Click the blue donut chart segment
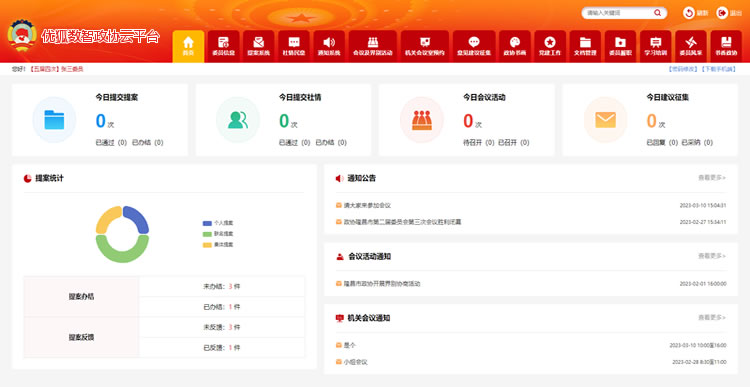Screen dimensions: 750x387 (x=138, y=219)
